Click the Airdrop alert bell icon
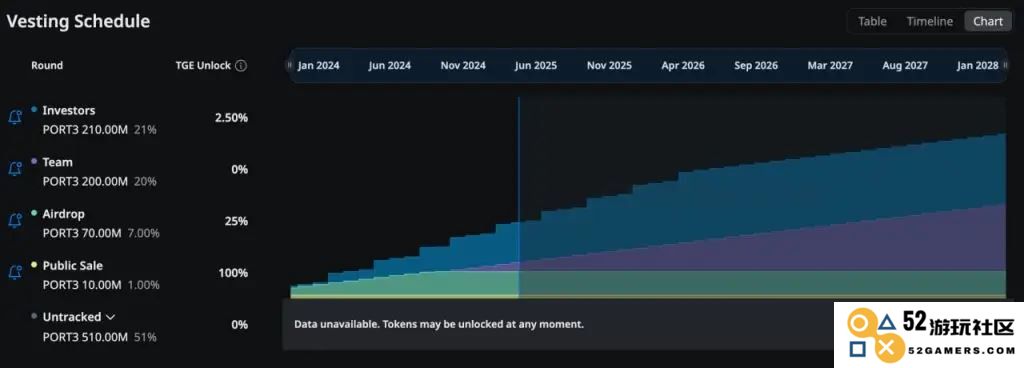This screenshot has width=1024, height=368. [x=15, y=221]
